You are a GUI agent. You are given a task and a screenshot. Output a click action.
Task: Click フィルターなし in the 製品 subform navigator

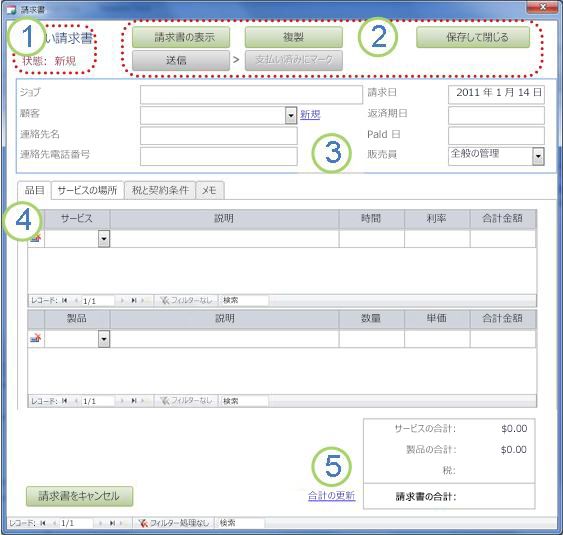coord(186,400)
